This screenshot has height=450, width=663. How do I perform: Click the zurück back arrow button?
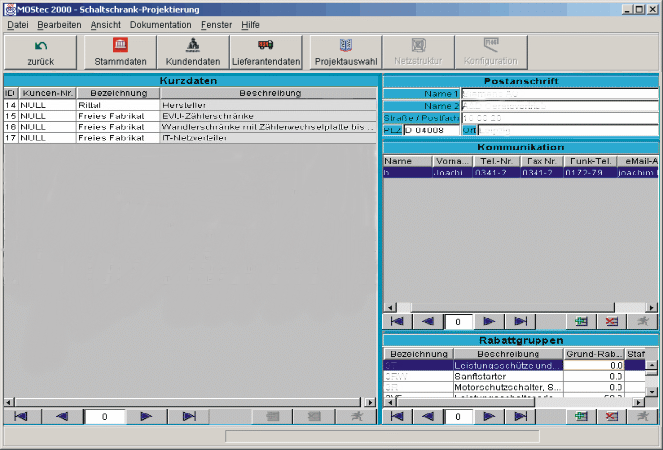[x=40, y=52]
